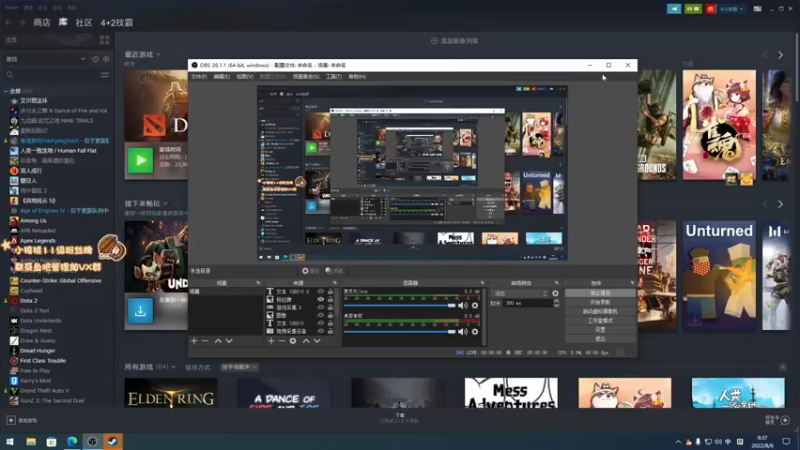Open Windows Start menu
Screen dimensions: 800x450
10,441
